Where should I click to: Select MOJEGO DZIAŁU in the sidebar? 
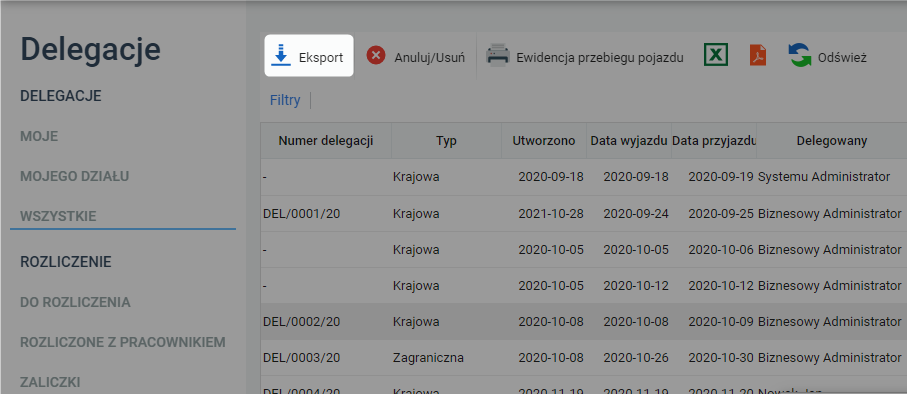pos(75,176)
